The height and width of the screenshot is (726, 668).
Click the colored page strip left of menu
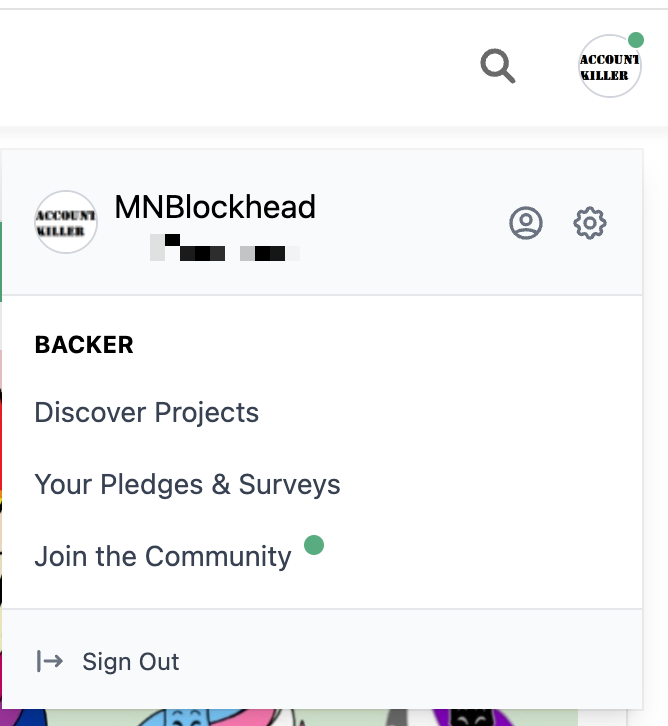[x=1, y=463]
